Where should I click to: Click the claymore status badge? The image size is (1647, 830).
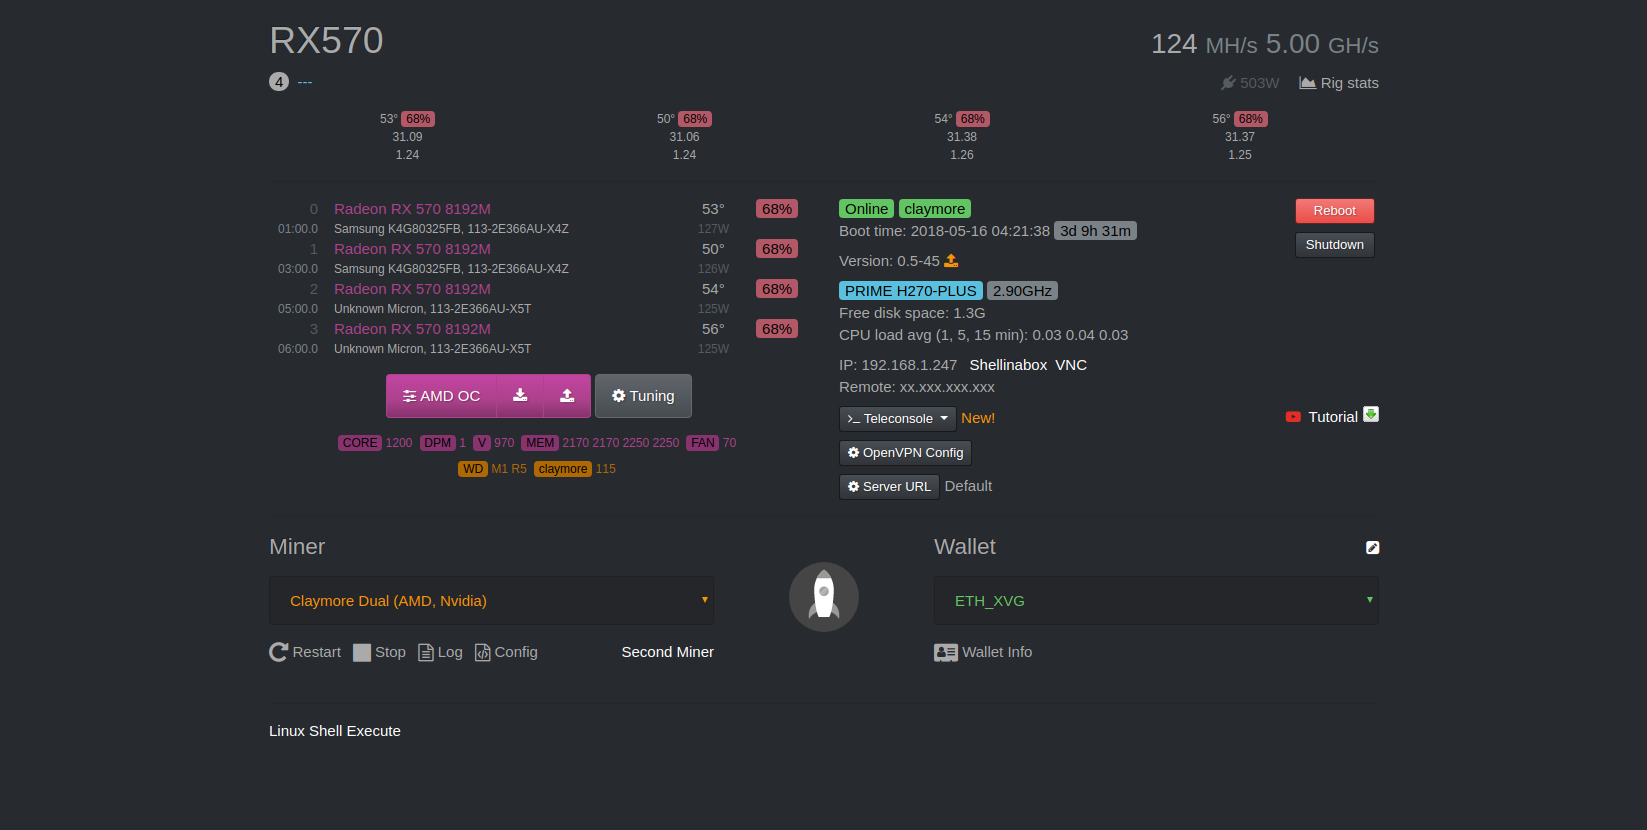(x=934, y=209)
